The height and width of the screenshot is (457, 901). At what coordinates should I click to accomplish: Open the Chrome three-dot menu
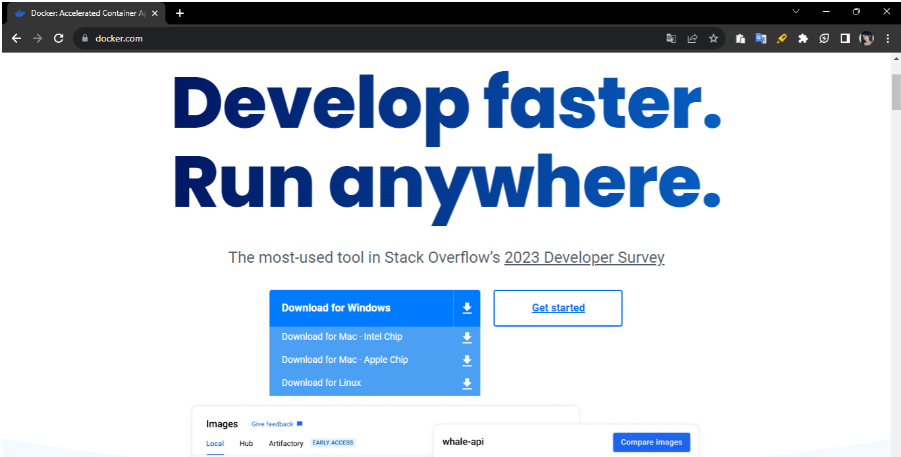pos(888,39)
